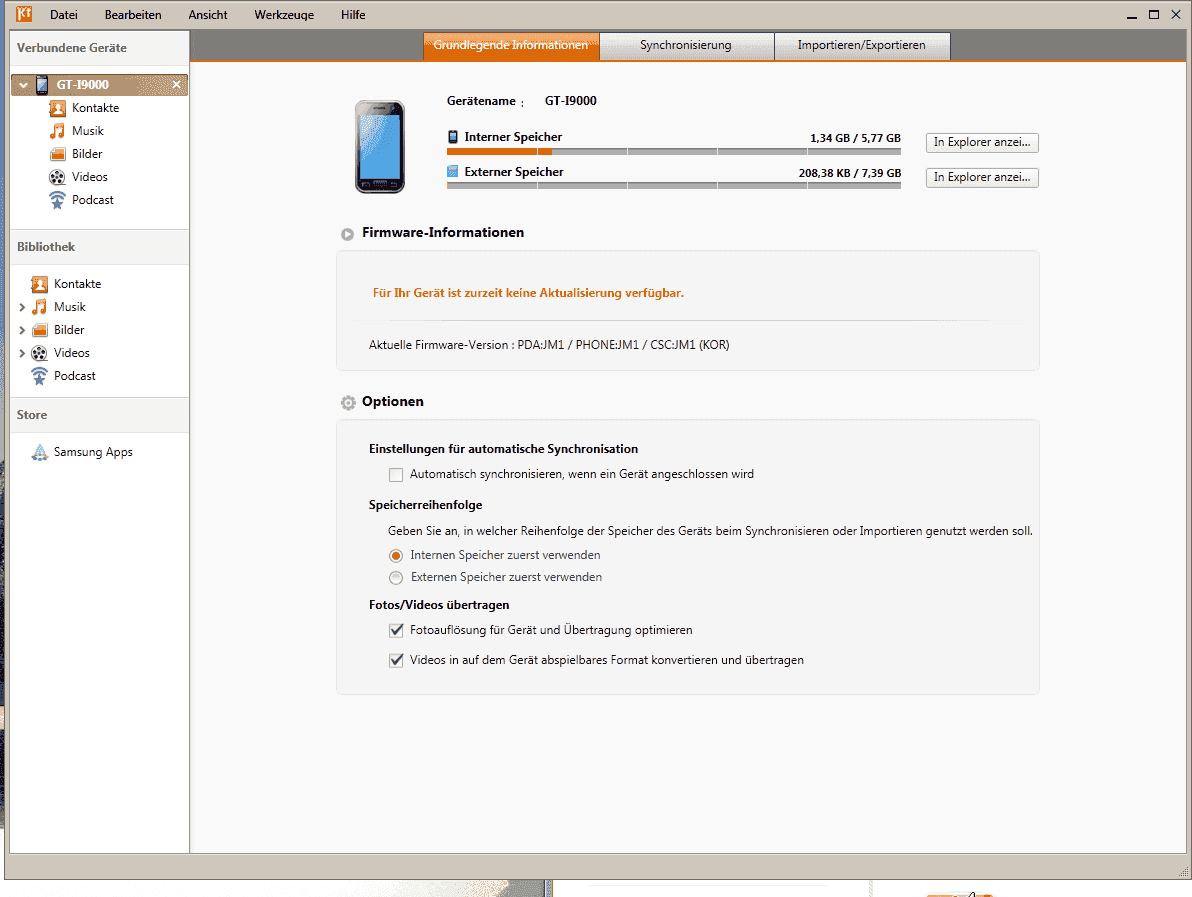This screenshot has height=897, width=1192.
Task: Select GT-I9000 in connected devices
Action: pos(100,84)
